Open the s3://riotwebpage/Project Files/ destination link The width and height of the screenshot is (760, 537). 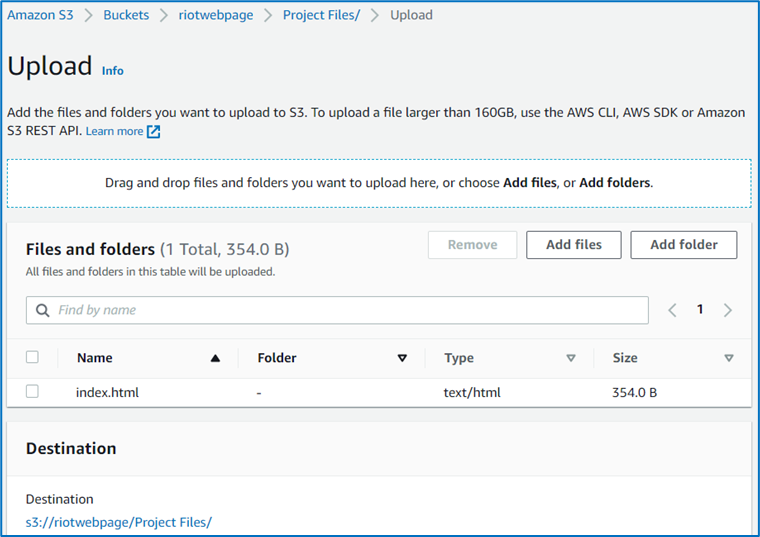119,522
